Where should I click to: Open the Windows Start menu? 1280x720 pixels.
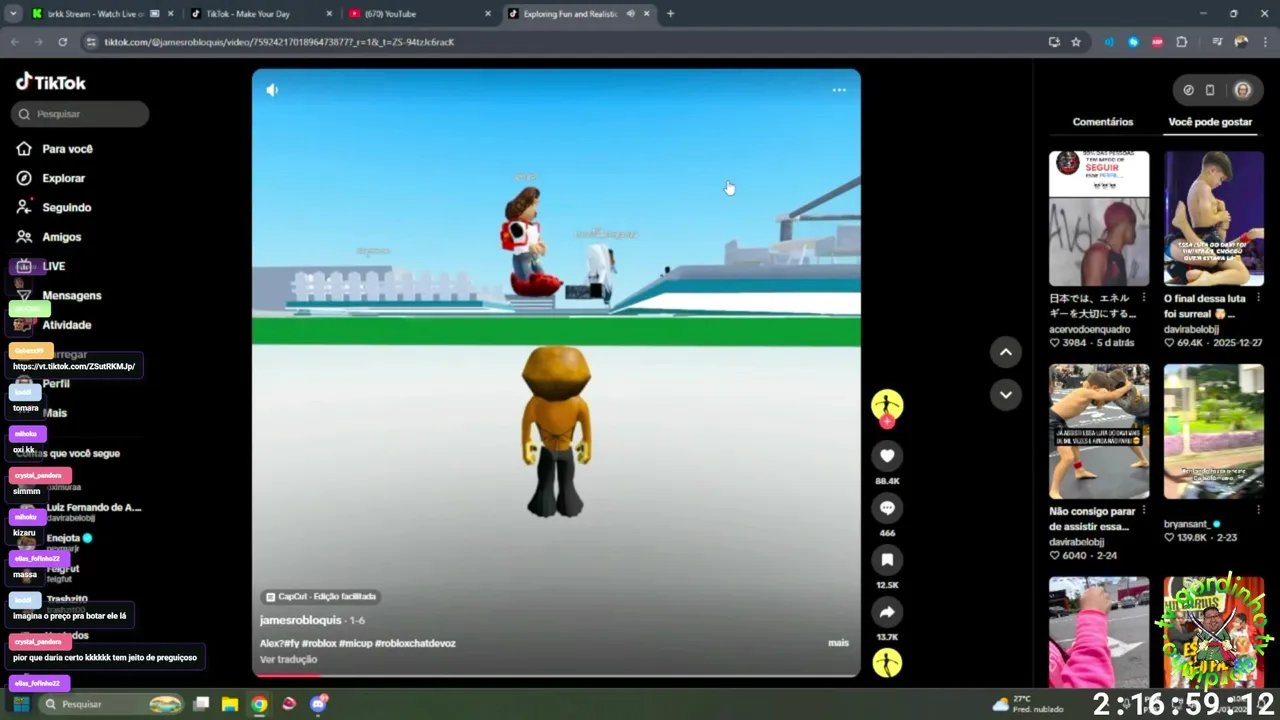tap(21, 704)
